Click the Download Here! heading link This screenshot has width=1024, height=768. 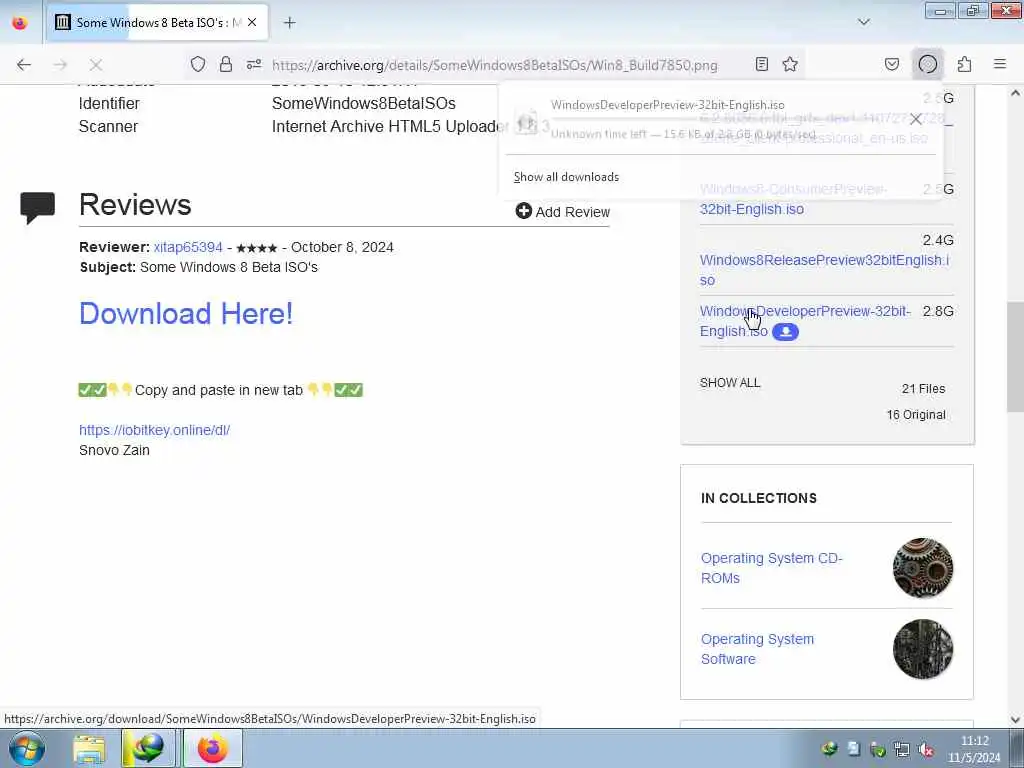click(186, 313)
